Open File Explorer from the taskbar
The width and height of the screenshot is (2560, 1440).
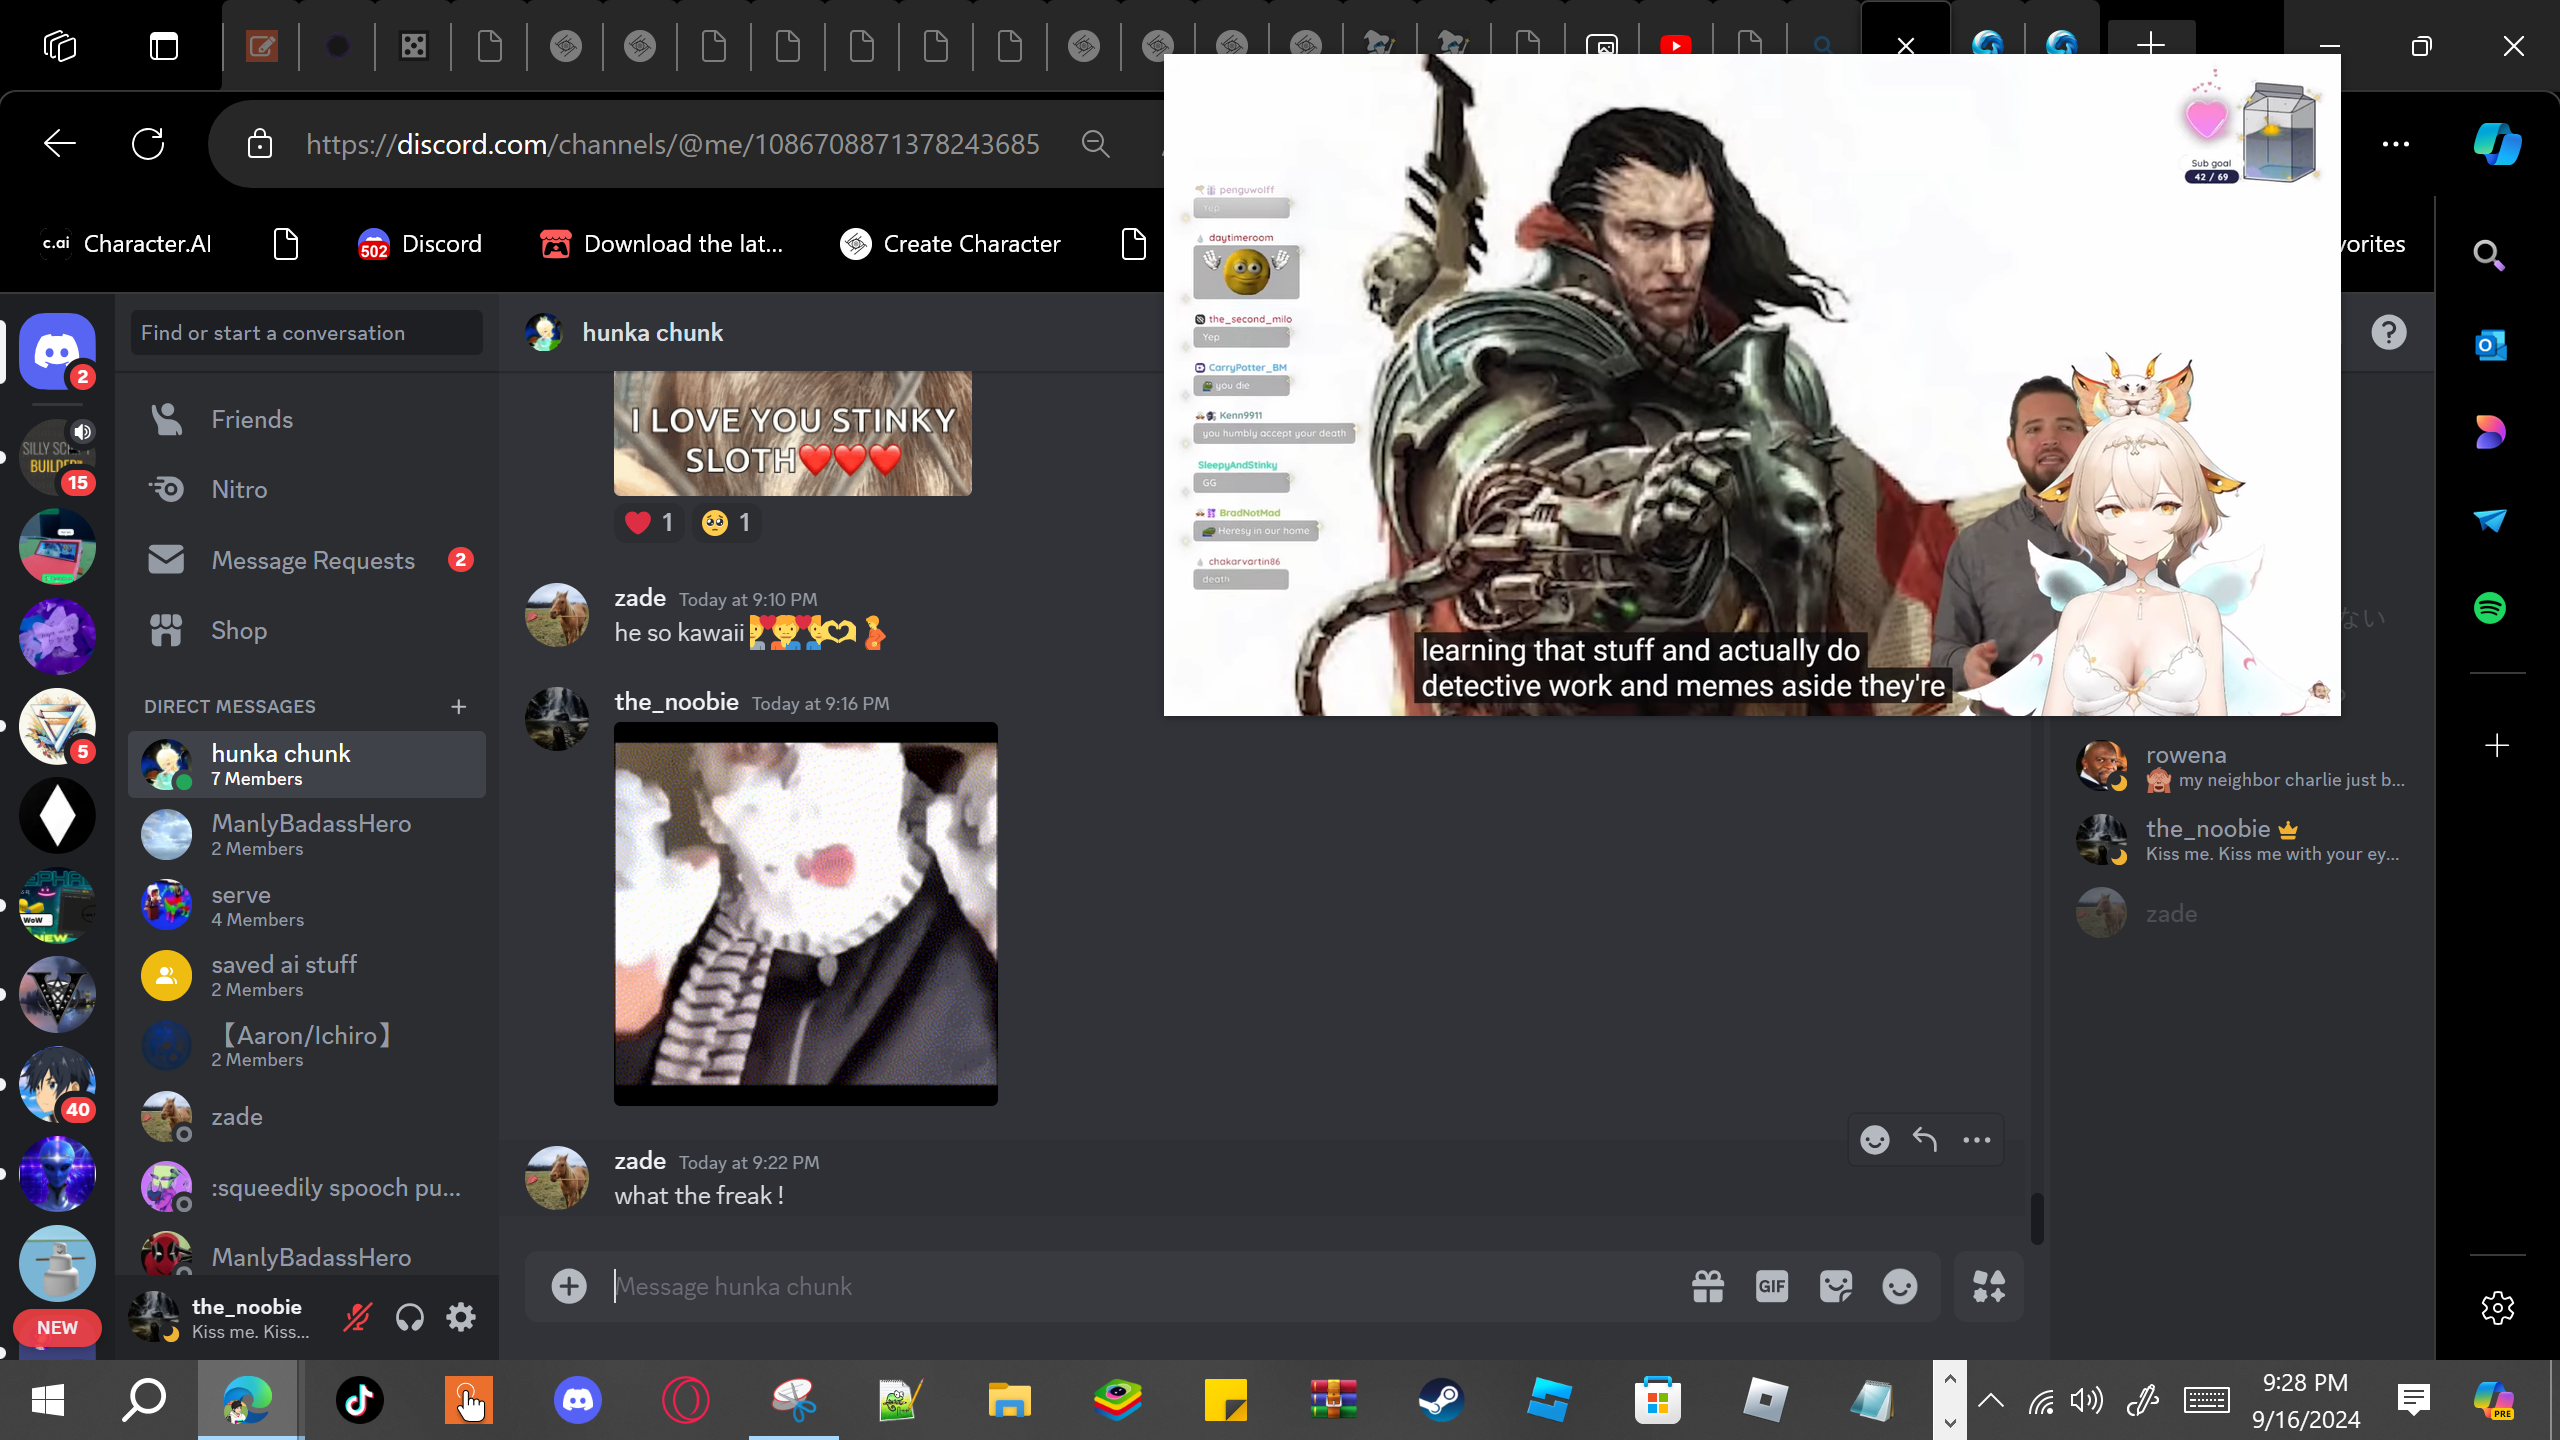(x=1009, y=1400)
